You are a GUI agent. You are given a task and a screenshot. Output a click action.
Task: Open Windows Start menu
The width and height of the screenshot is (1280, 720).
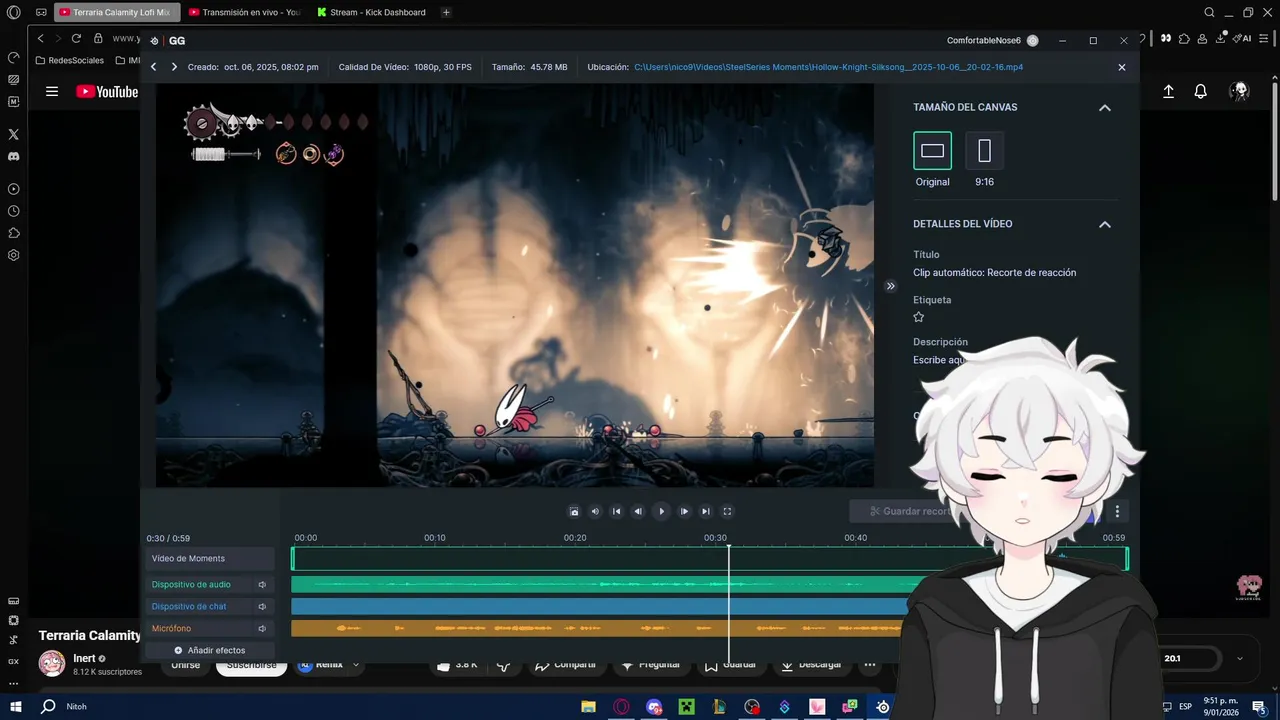[x=15, y=706]
